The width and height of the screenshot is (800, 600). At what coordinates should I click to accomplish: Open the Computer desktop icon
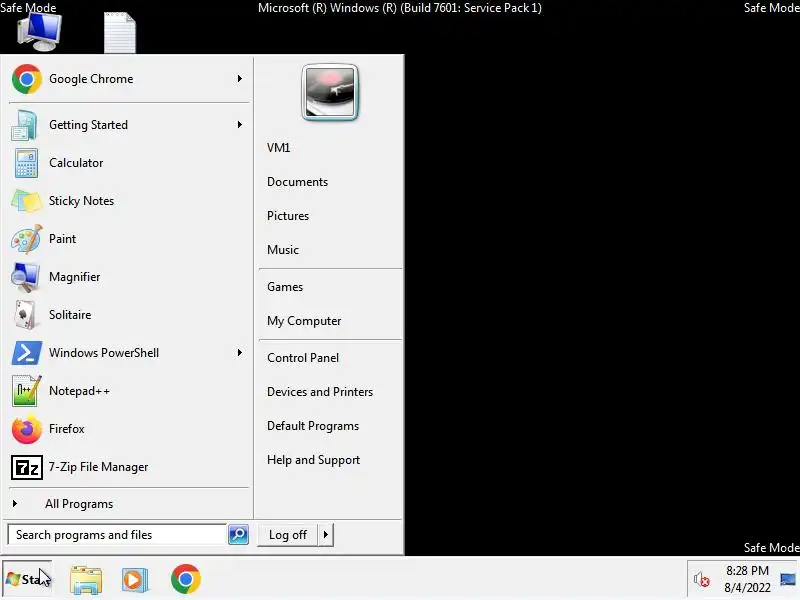click(x=39, y=31)
